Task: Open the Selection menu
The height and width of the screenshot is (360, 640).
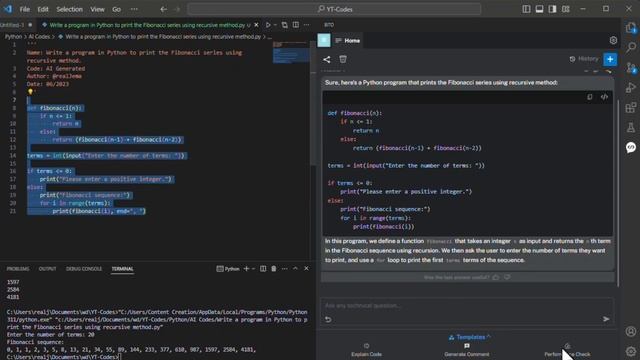Action: [x=69, y=9]
